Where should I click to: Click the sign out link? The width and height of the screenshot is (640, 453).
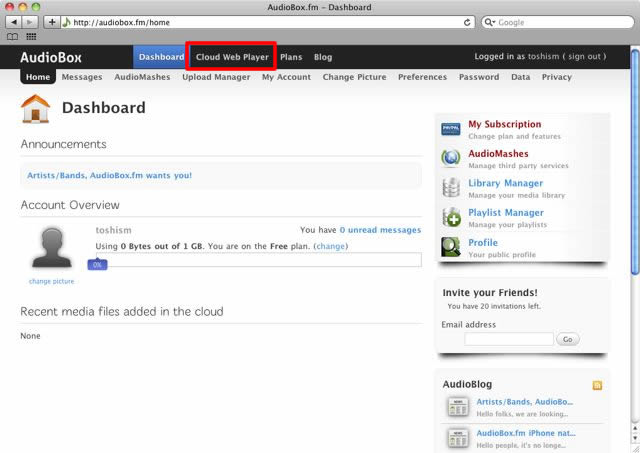click(x=584, y=56)
